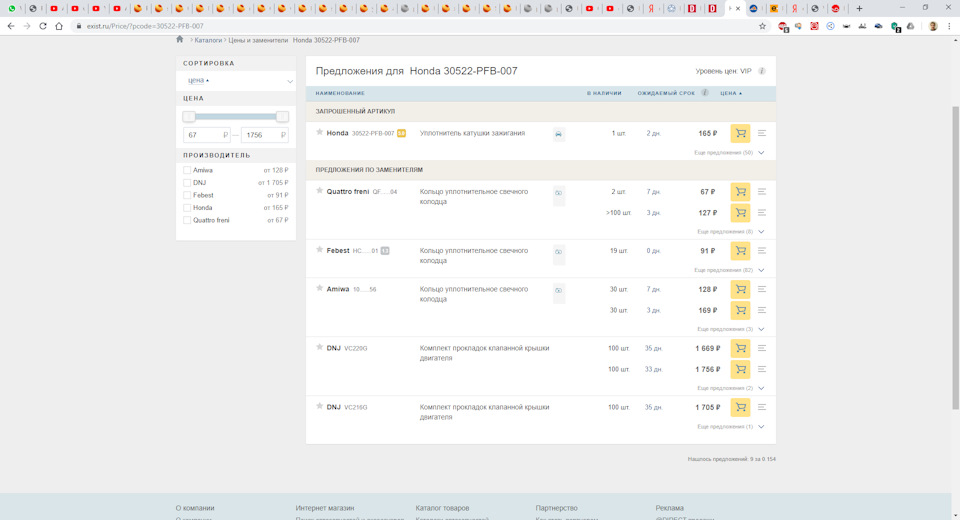Filter by manufacturer DNJ
The height and width of the screenshot is (520, 960).
[x=187, y=183]
